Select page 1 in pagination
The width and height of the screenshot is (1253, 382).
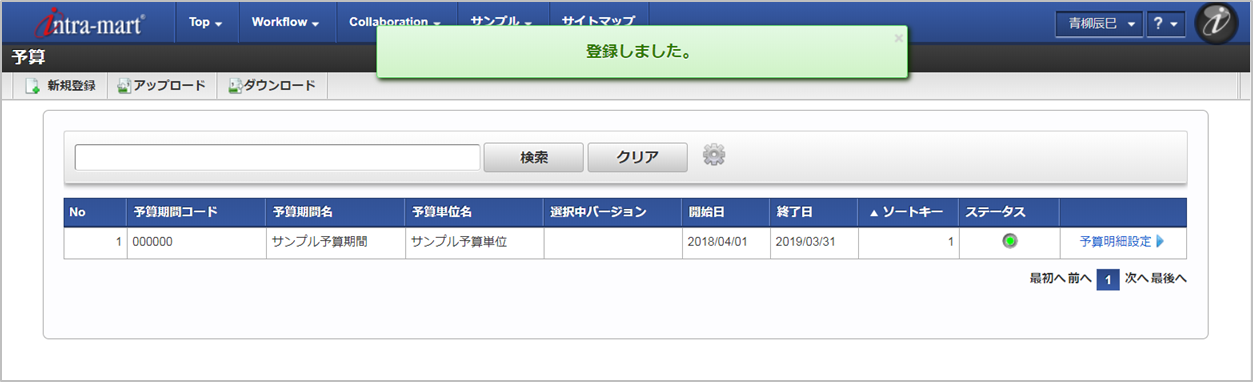point(1107,280)
